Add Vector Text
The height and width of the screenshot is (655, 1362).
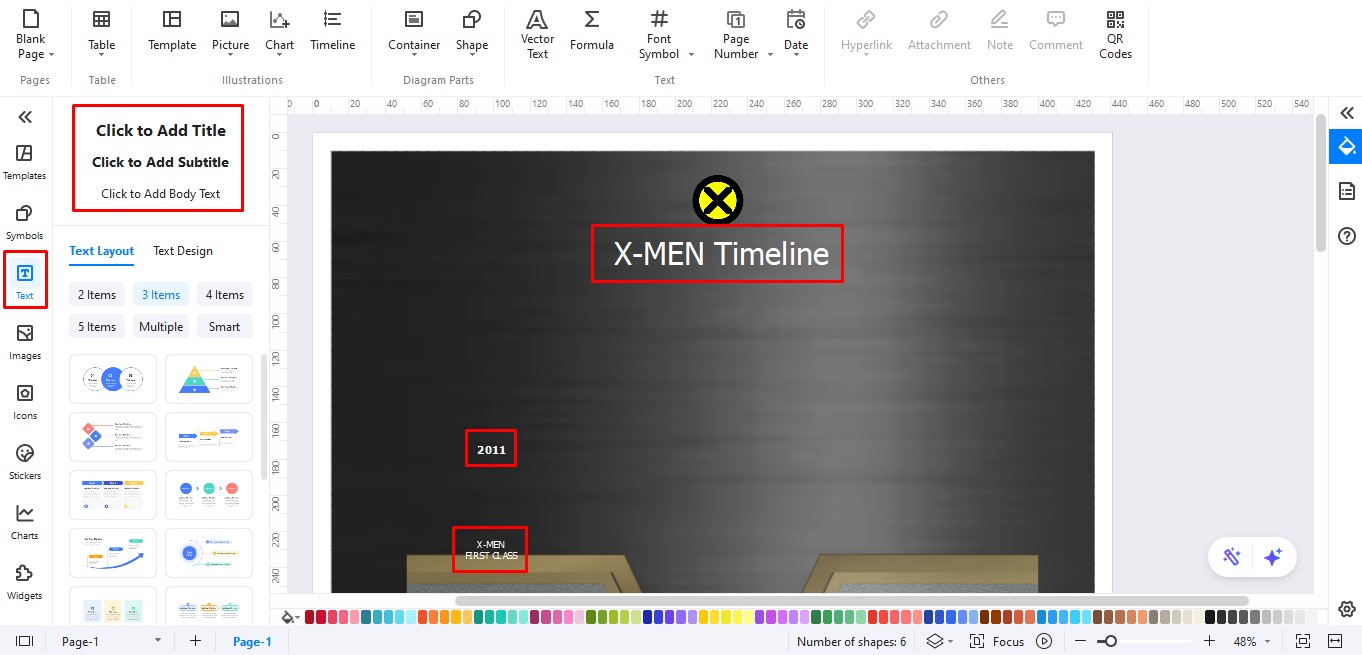click(537, 35)
